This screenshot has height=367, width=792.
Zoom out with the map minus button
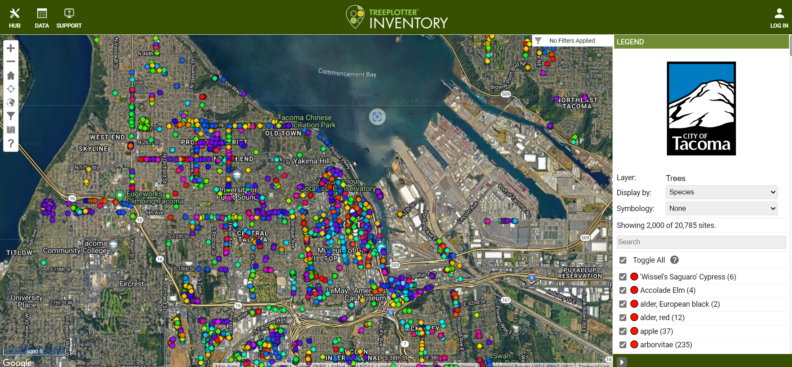[x=11, y=62]
